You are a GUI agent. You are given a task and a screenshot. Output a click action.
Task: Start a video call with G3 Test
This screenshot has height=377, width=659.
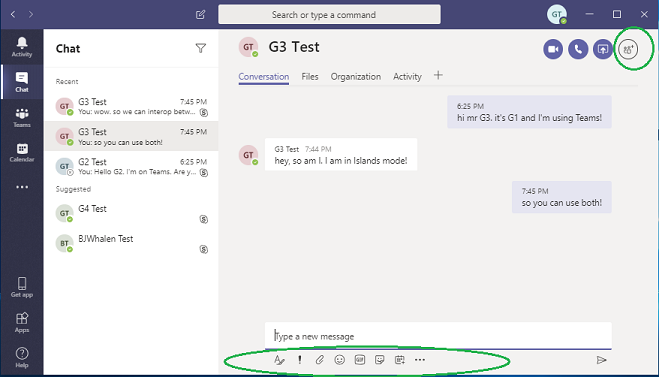click(553, 49)
